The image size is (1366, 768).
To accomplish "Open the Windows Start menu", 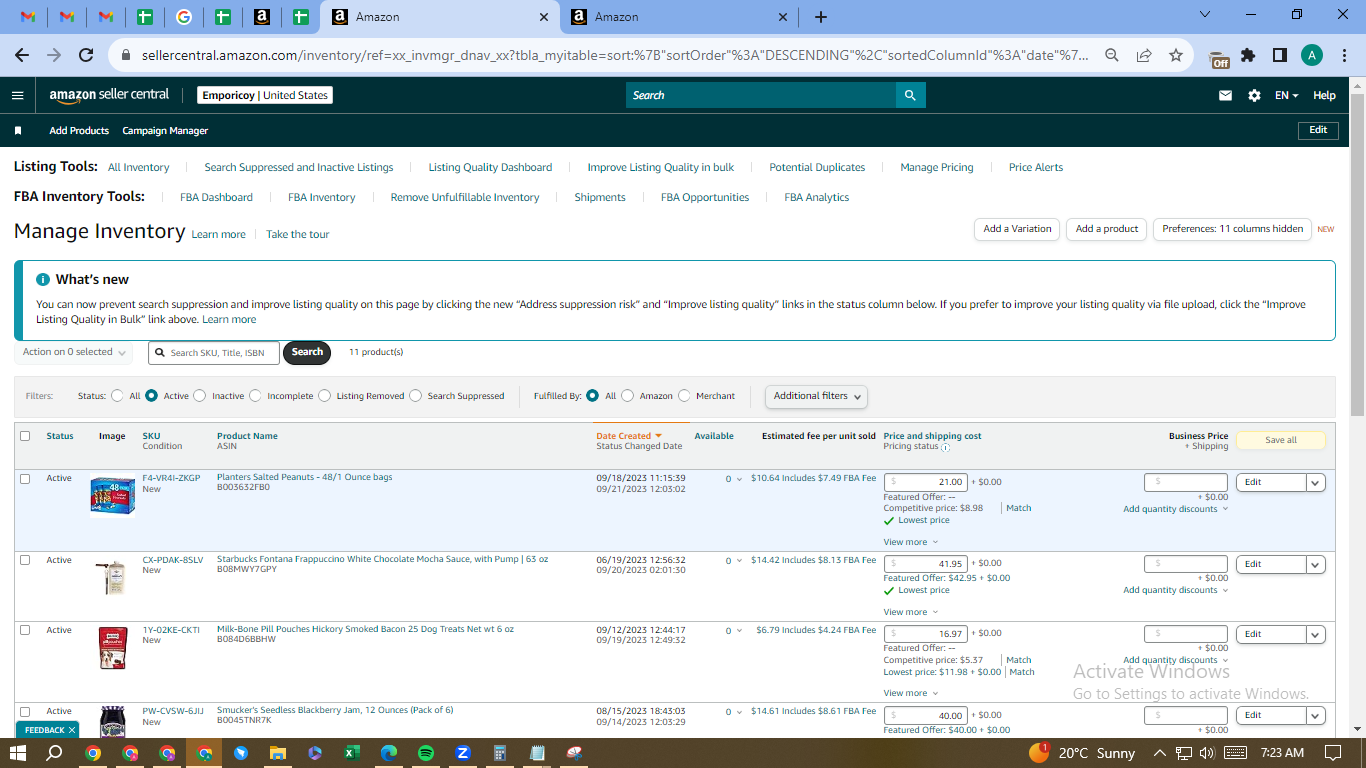I will point(18,753).
